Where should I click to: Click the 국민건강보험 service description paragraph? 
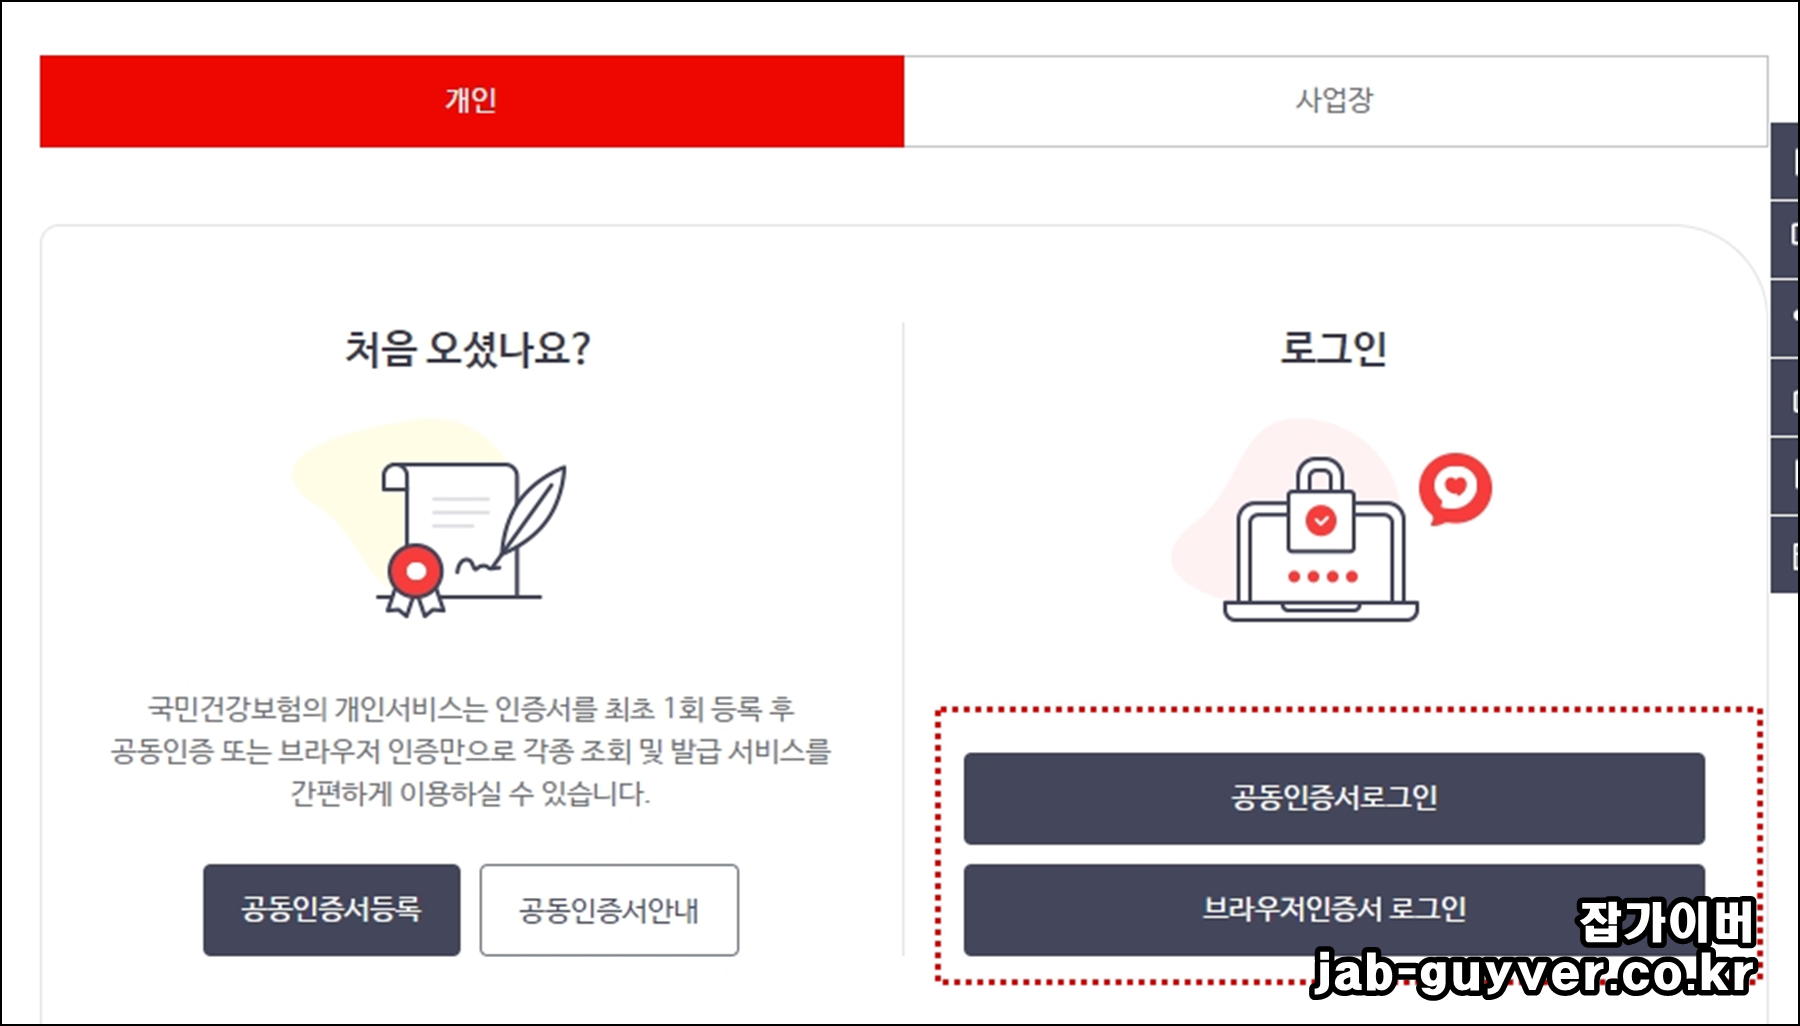click(470, 751)
